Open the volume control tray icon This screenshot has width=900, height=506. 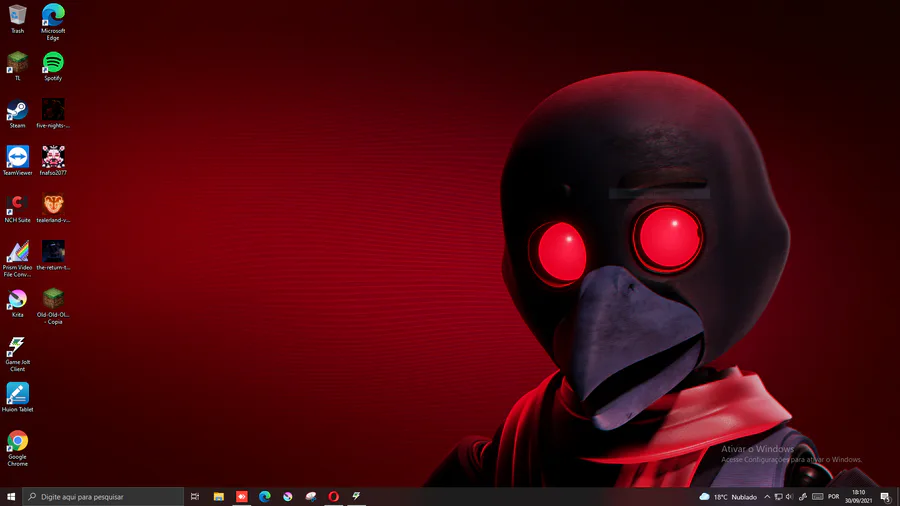pyautogui.click(x=789, y=497)
